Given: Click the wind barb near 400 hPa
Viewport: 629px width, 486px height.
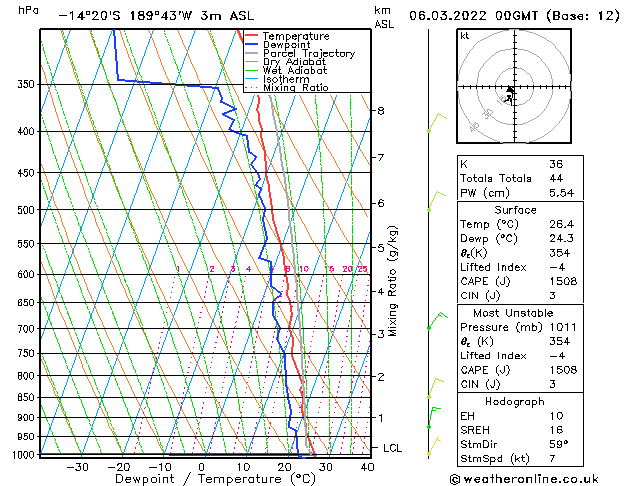Looking at the screenshot, I should (x=434, y=123).
